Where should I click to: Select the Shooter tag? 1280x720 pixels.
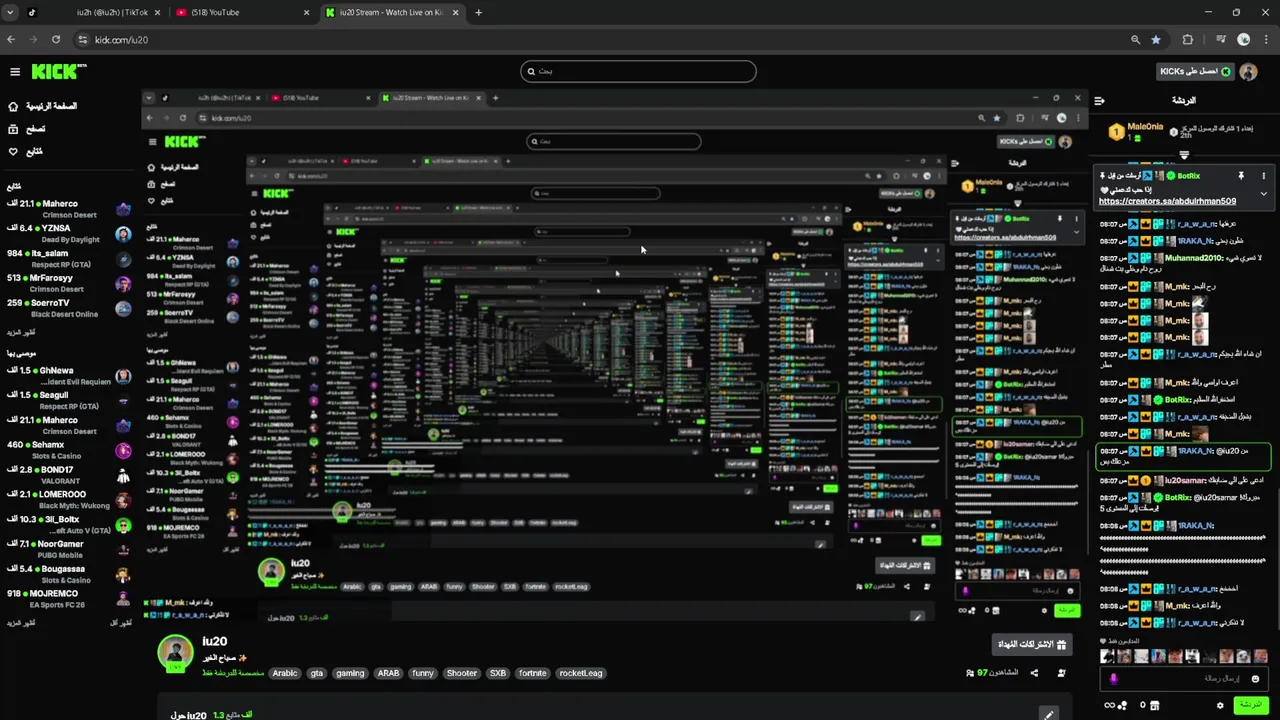coord(462,673)
